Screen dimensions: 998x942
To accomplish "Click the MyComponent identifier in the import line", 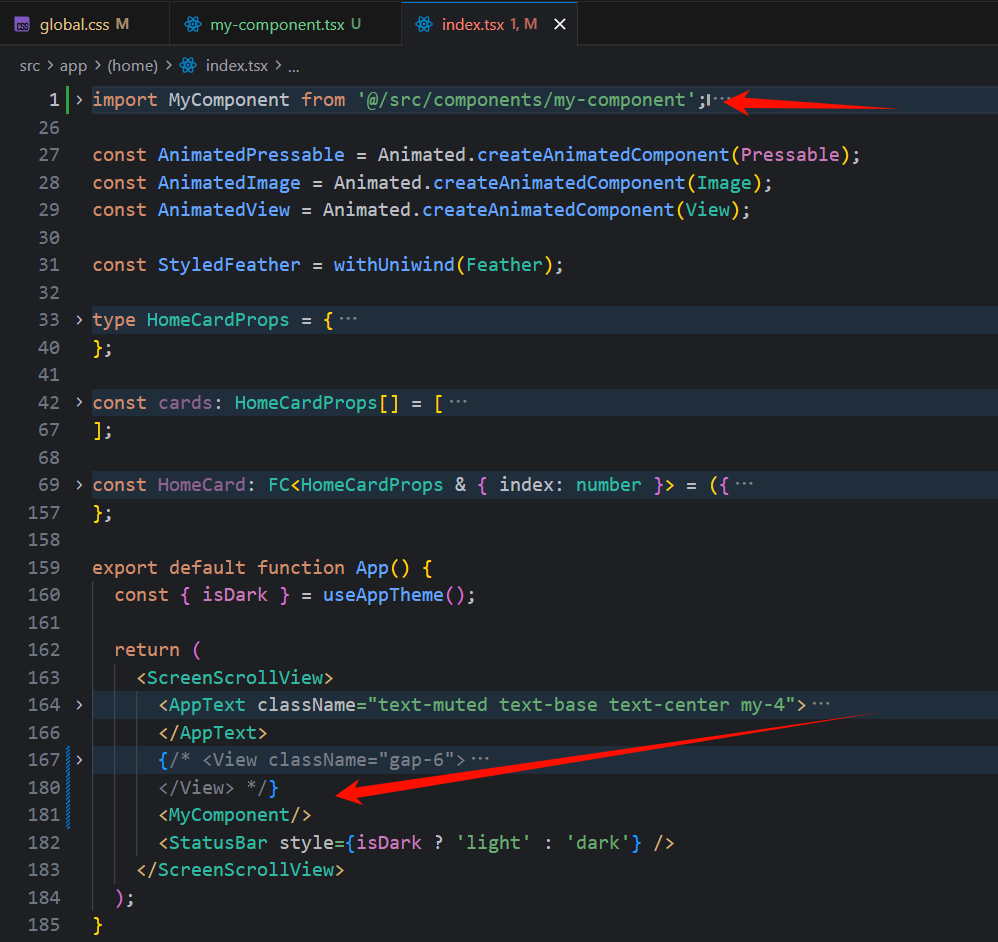I will 228,100.
